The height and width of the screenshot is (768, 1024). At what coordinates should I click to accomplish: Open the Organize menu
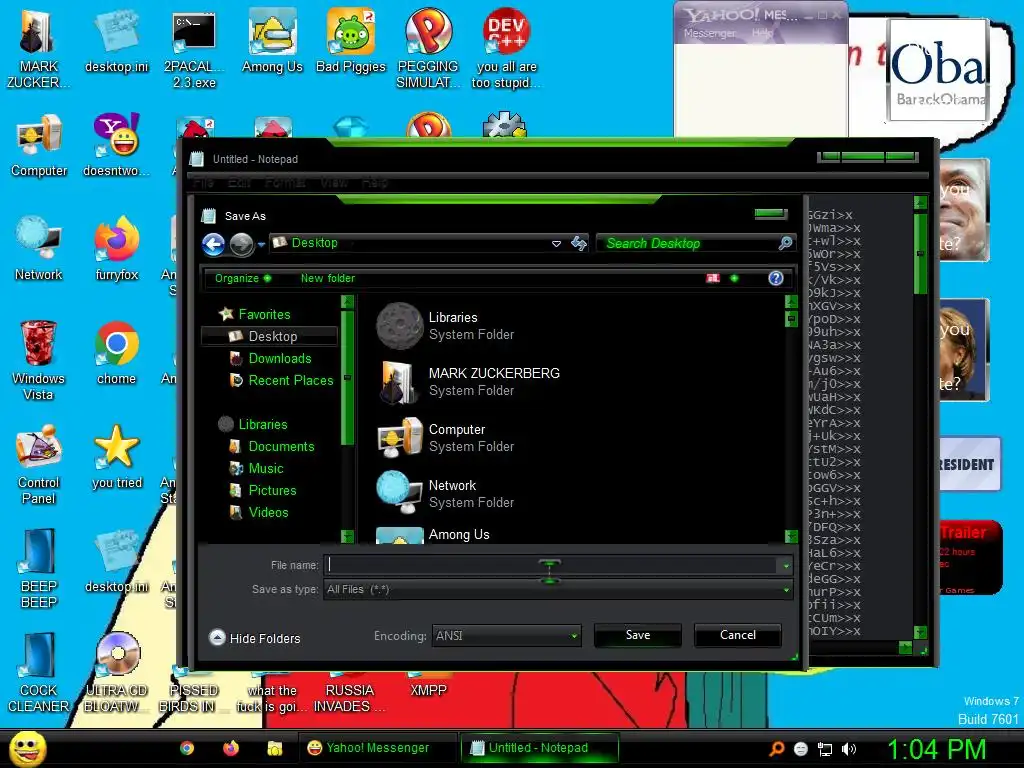tap(243, 278)
